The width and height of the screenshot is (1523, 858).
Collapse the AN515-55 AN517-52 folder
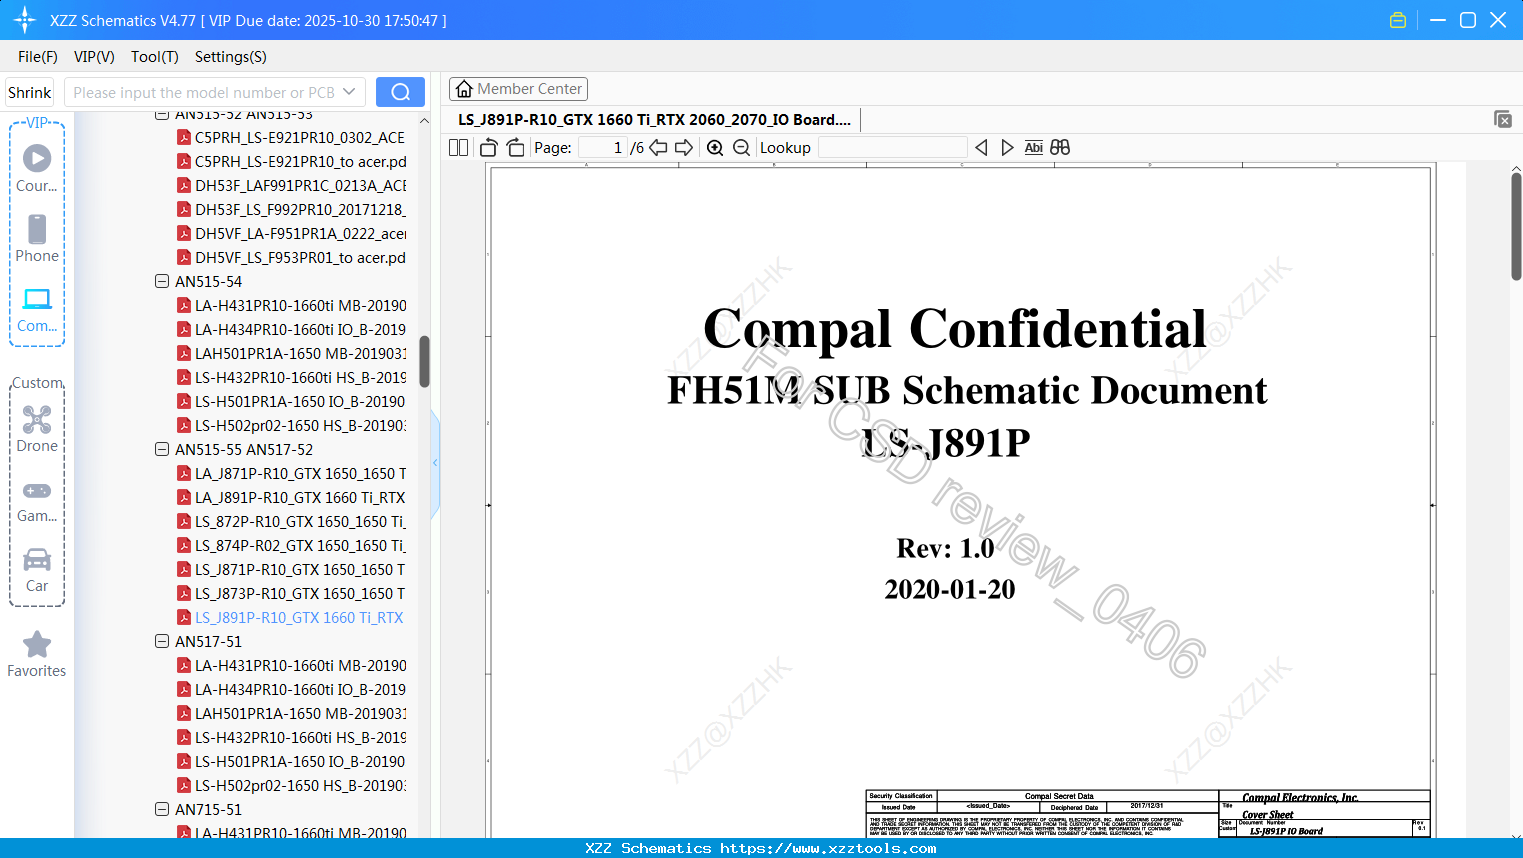pos(162,449)
